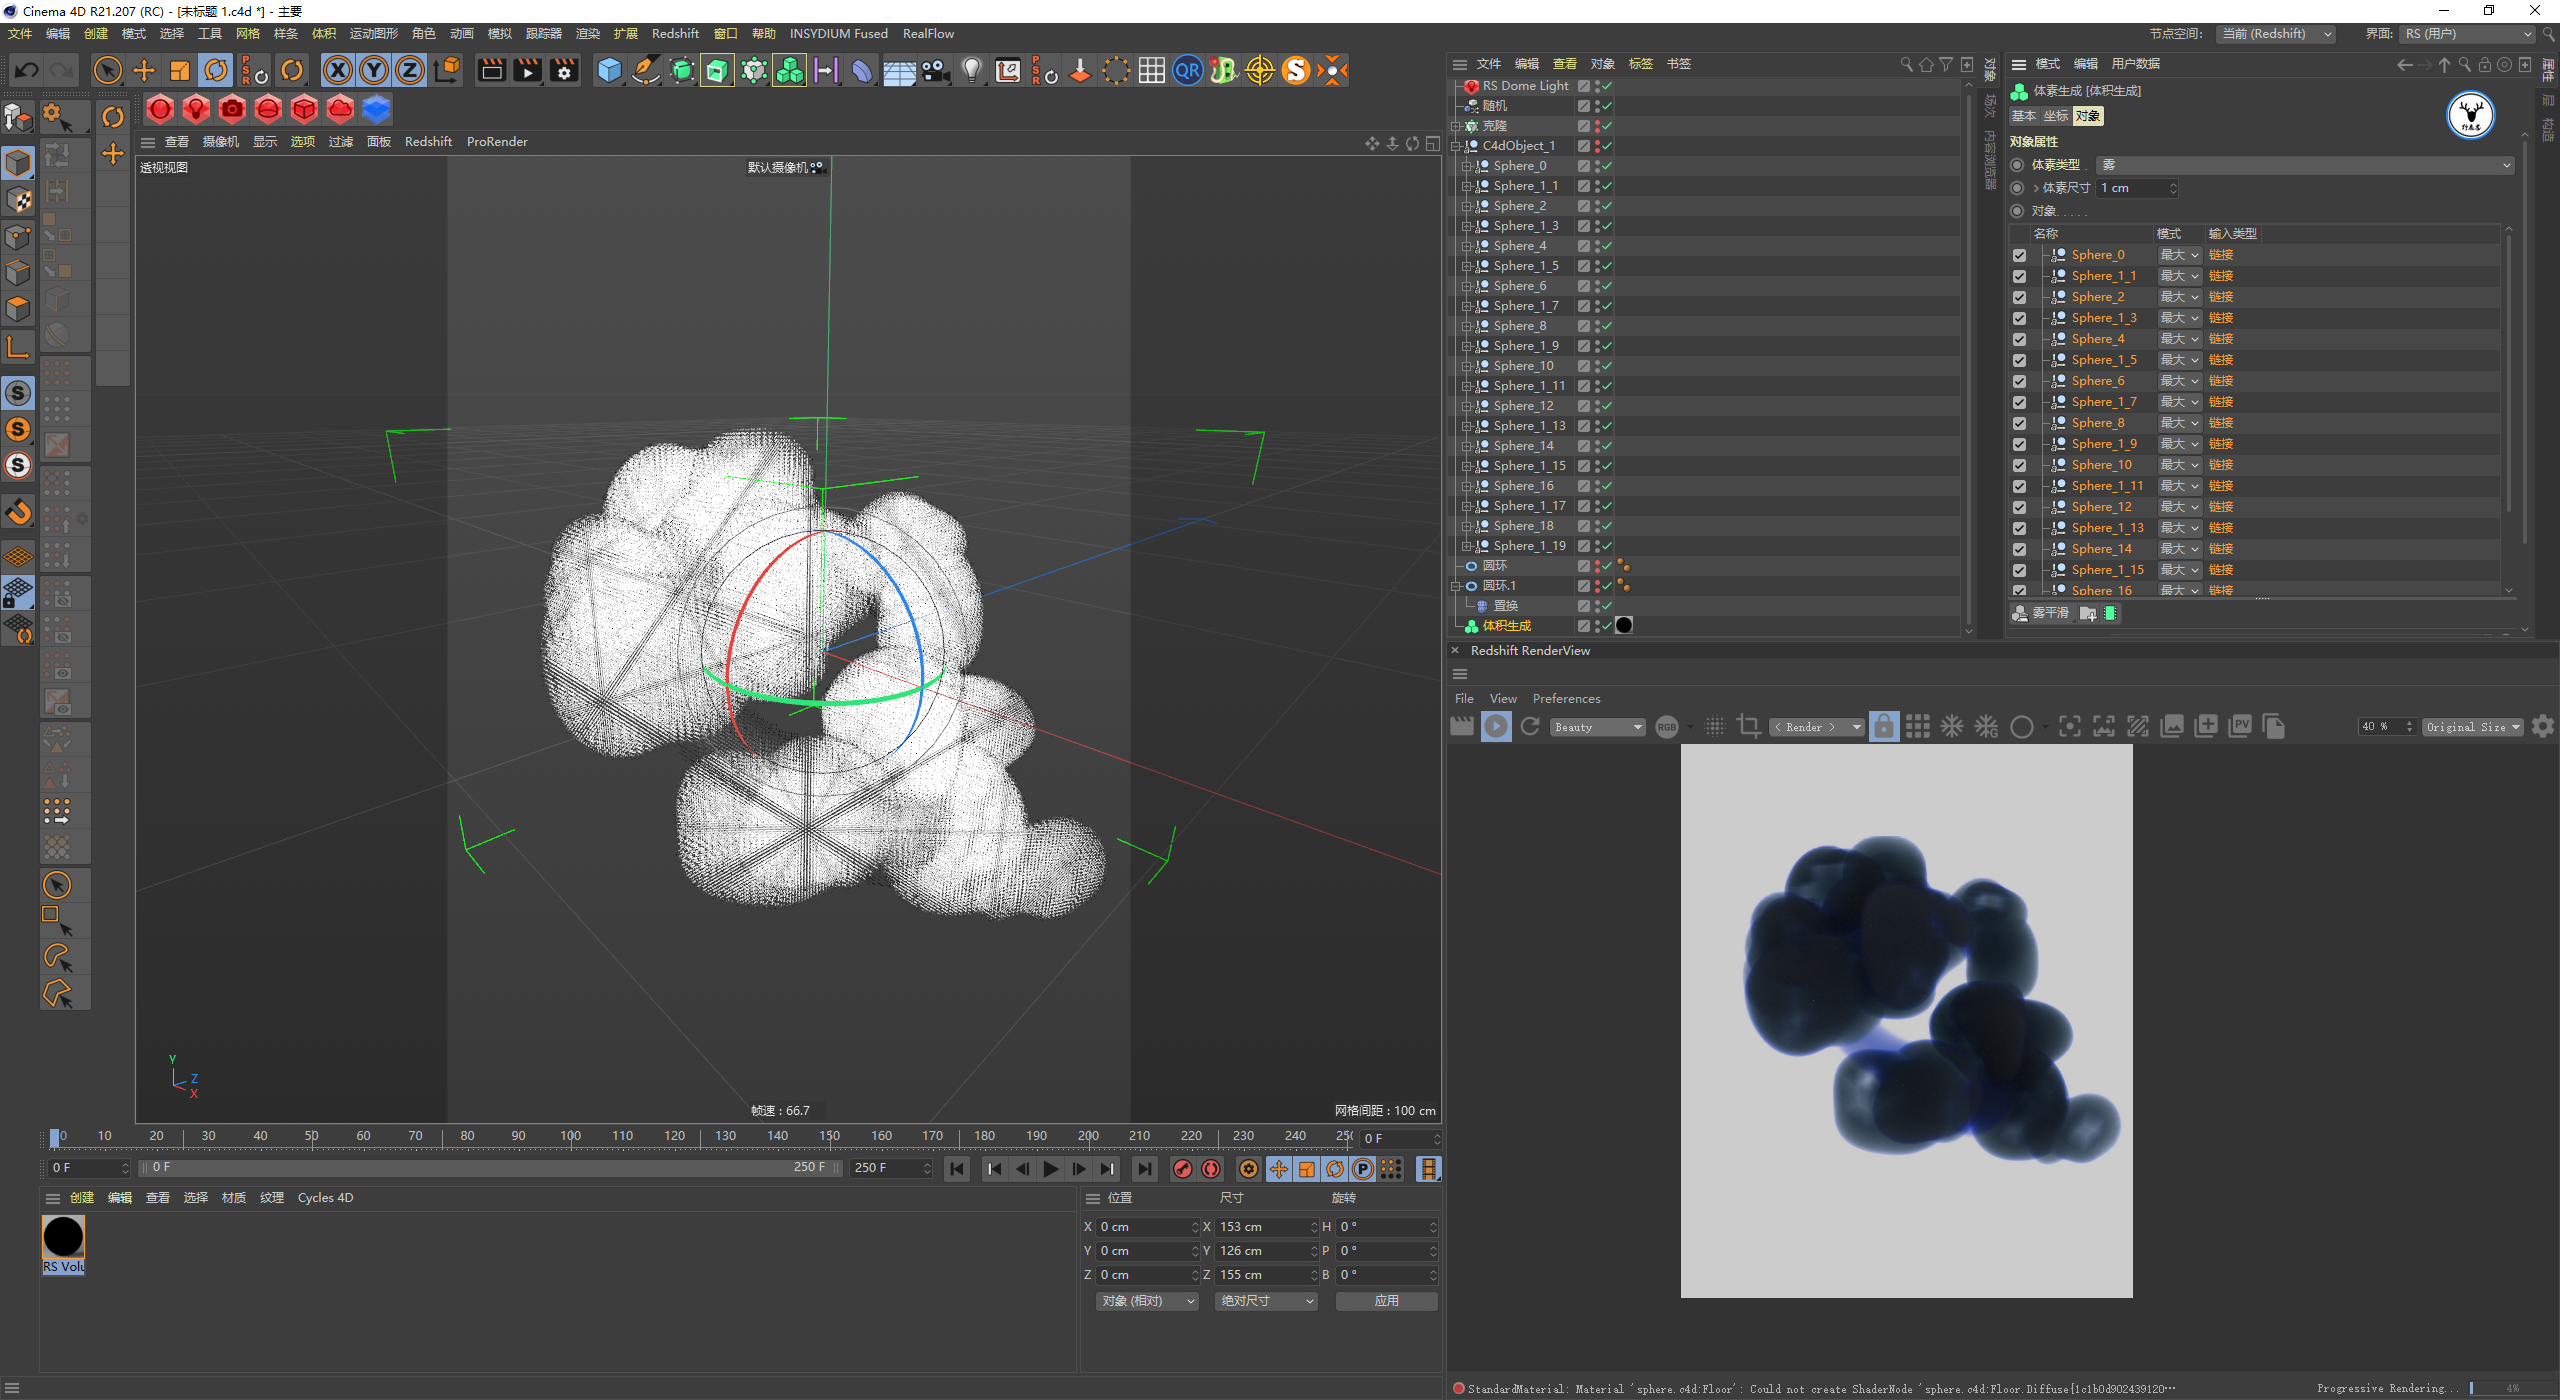Viewport: 2560px width, 1400px height.
Task: Open the Beauty AOV dropdown
Action: pos(1598,727)
